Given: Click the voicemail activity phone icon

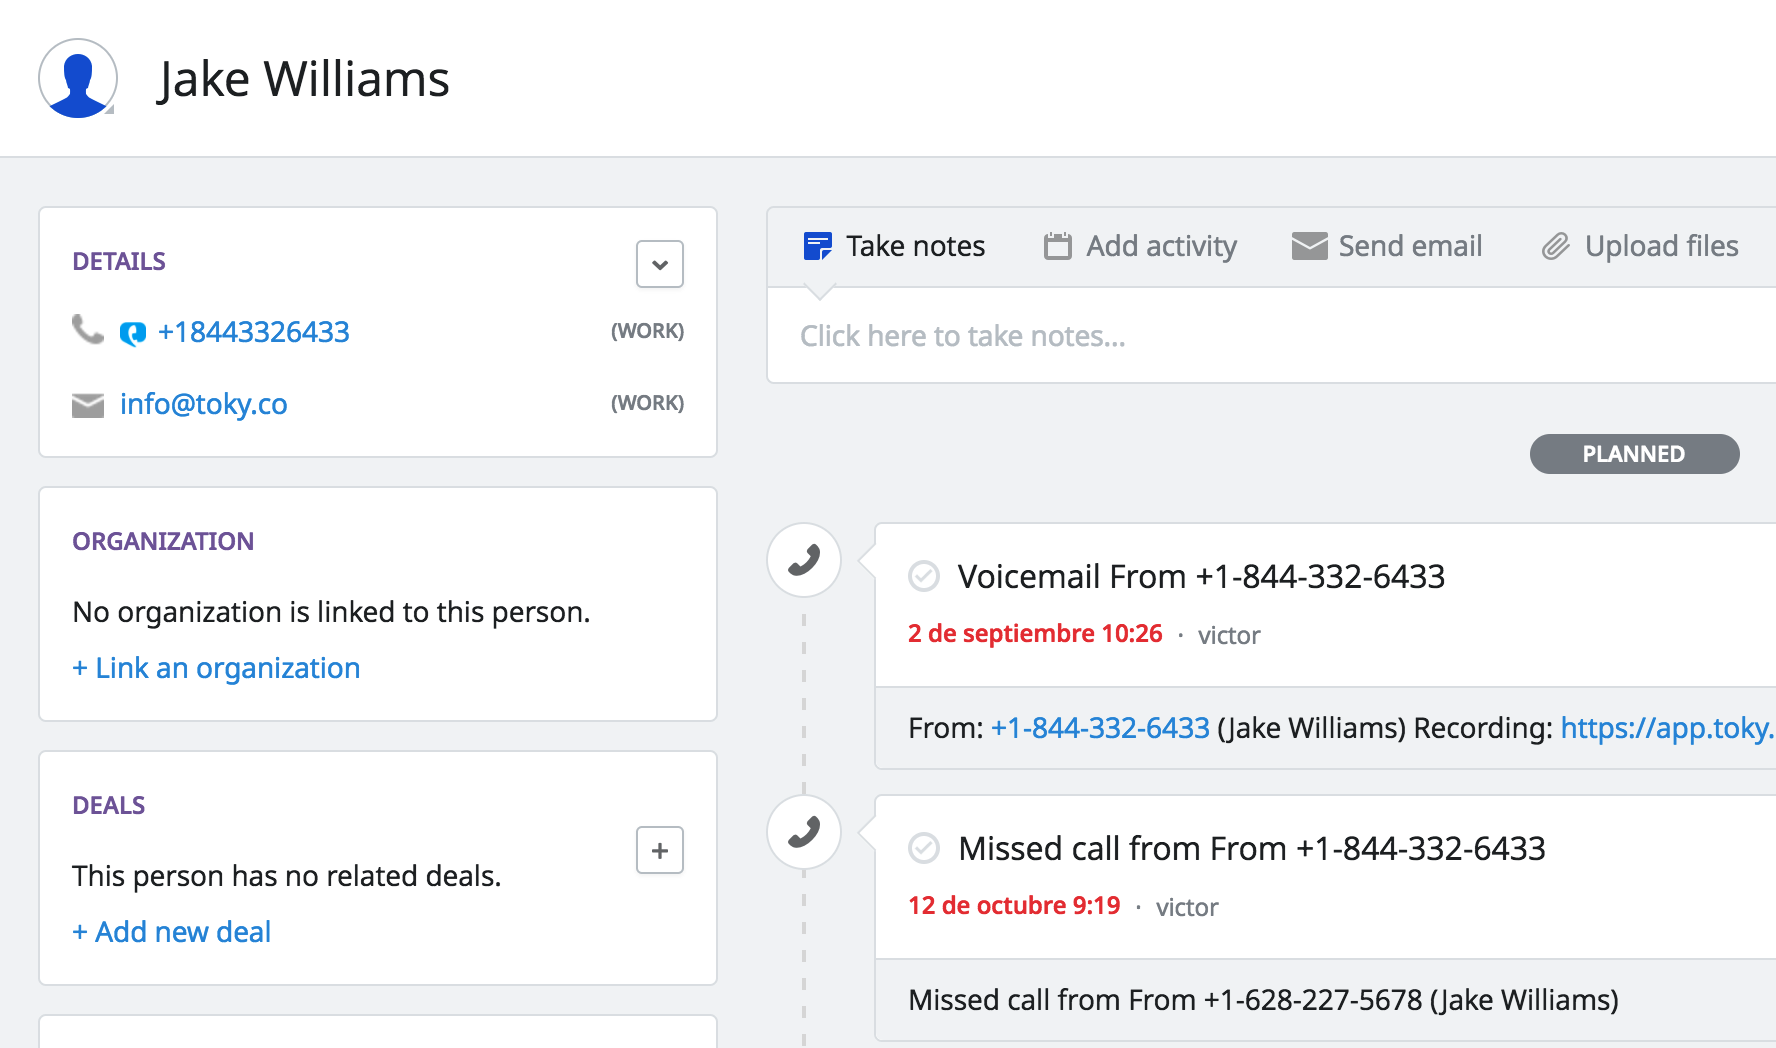Looking at the screenshot, I should tap(804, 560).
